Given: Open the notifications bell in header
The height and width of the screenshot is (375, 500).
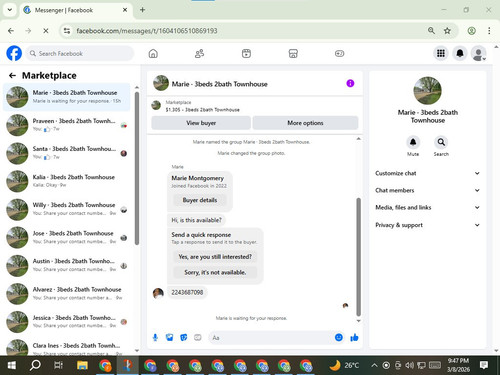Looking at the screenshot, I should (460, 53).
